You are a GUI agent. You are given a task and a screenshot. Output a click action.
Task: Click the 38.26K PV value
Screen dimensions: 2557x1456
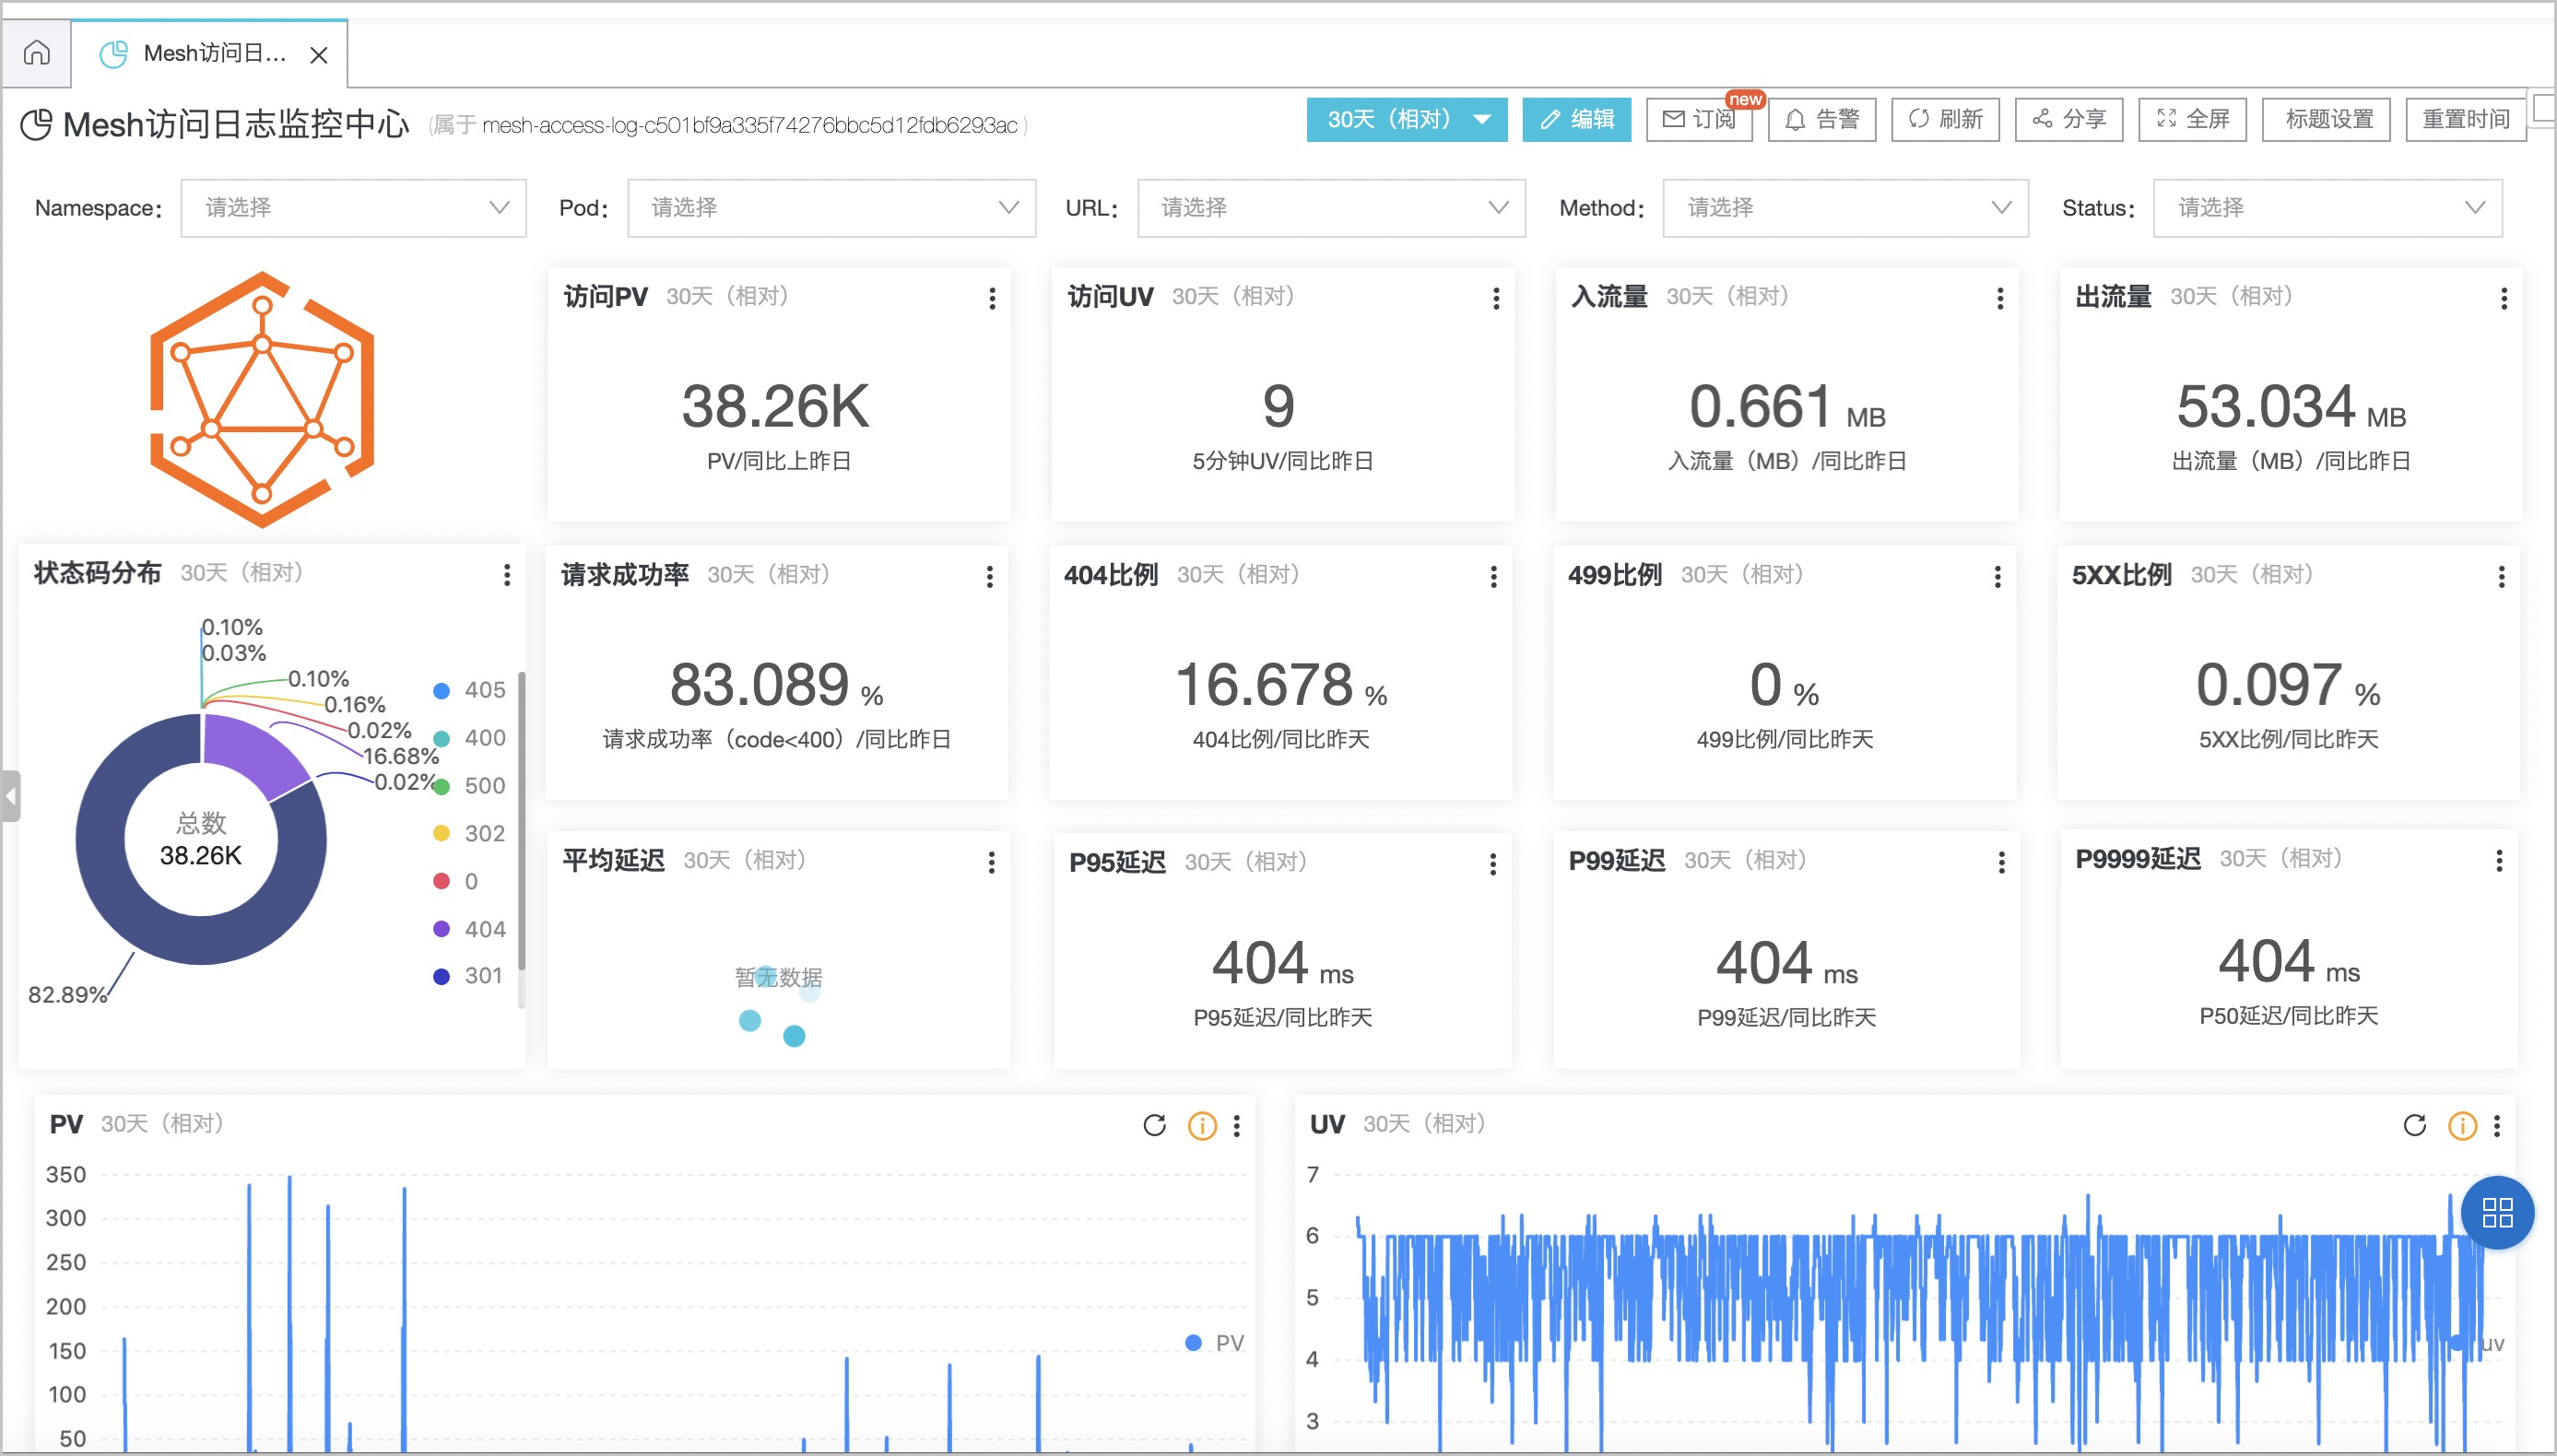pyautogui.click(x=775, y=406)
